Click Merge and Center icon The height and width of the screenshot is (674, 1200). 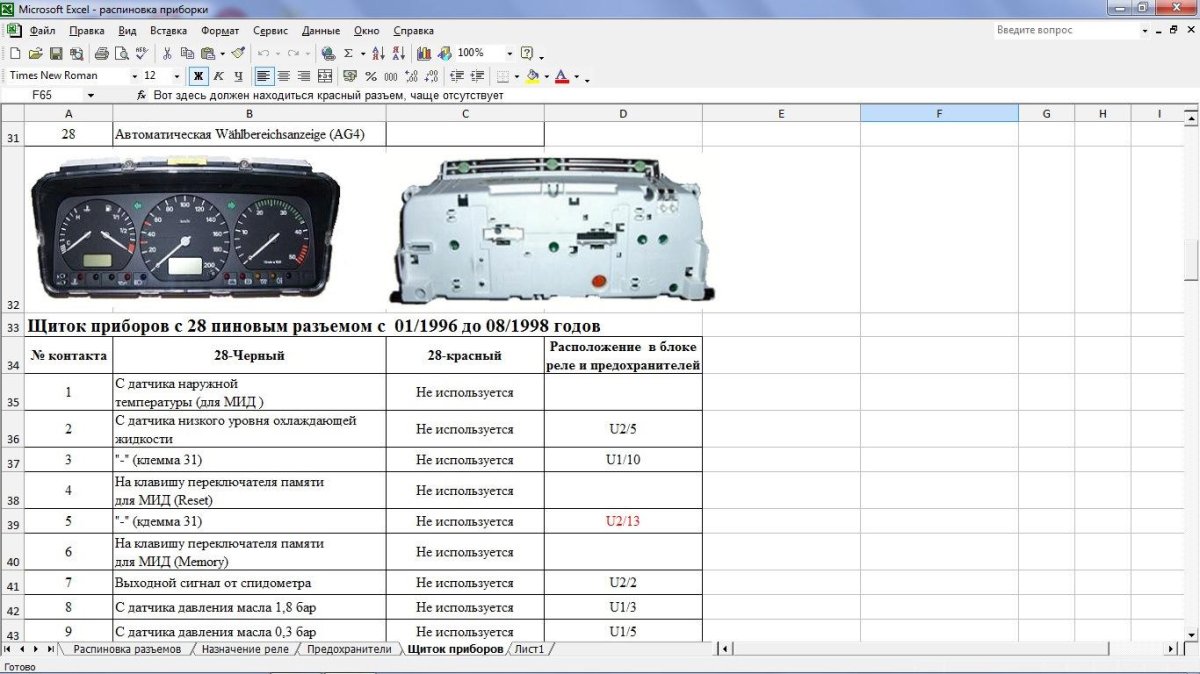click(325, 76)
